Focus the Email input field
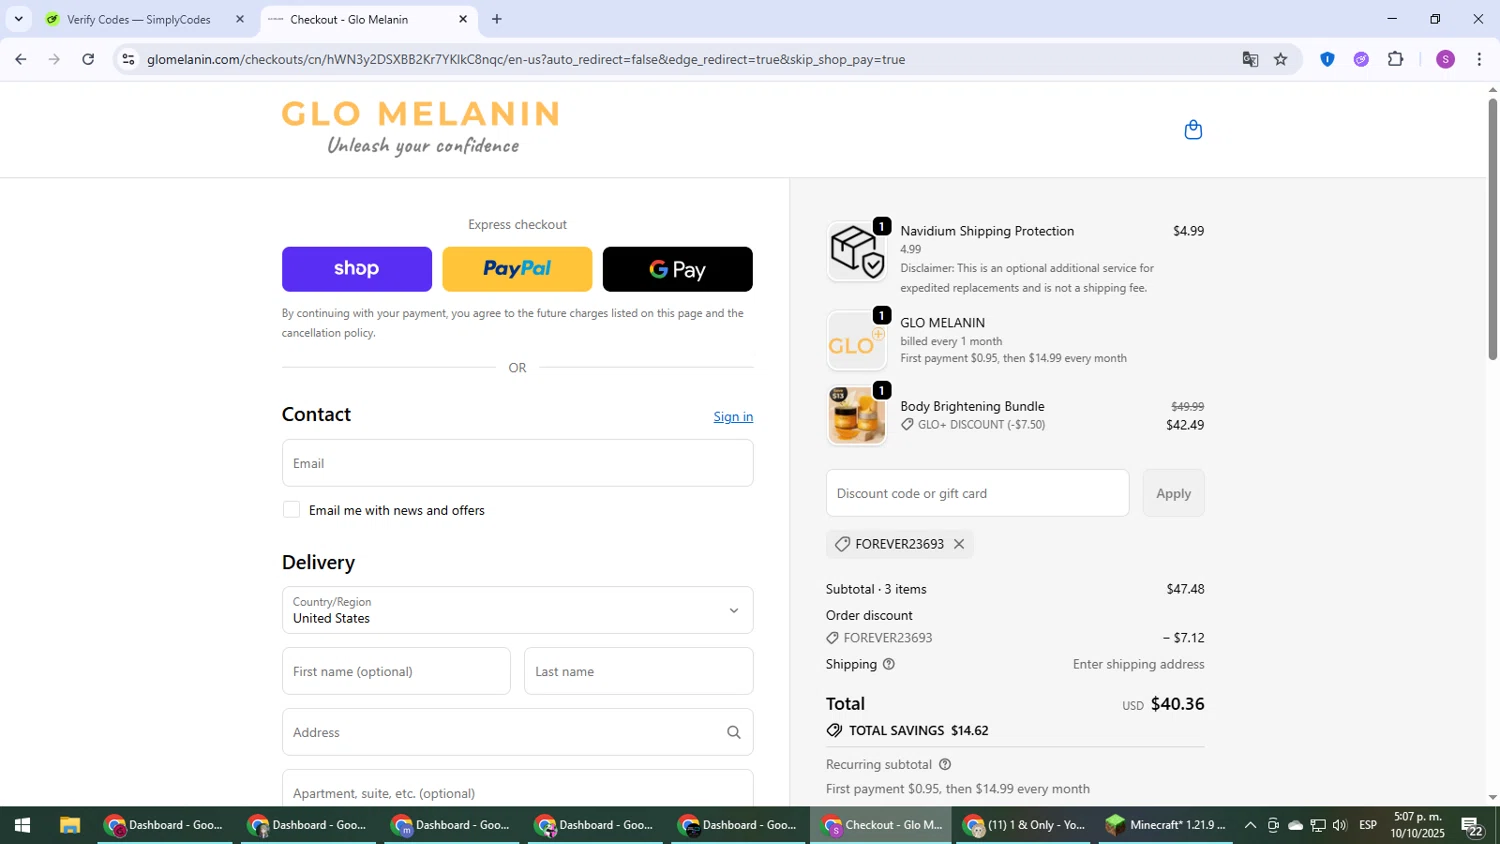The image size is (1500, 844). [518, 463]
